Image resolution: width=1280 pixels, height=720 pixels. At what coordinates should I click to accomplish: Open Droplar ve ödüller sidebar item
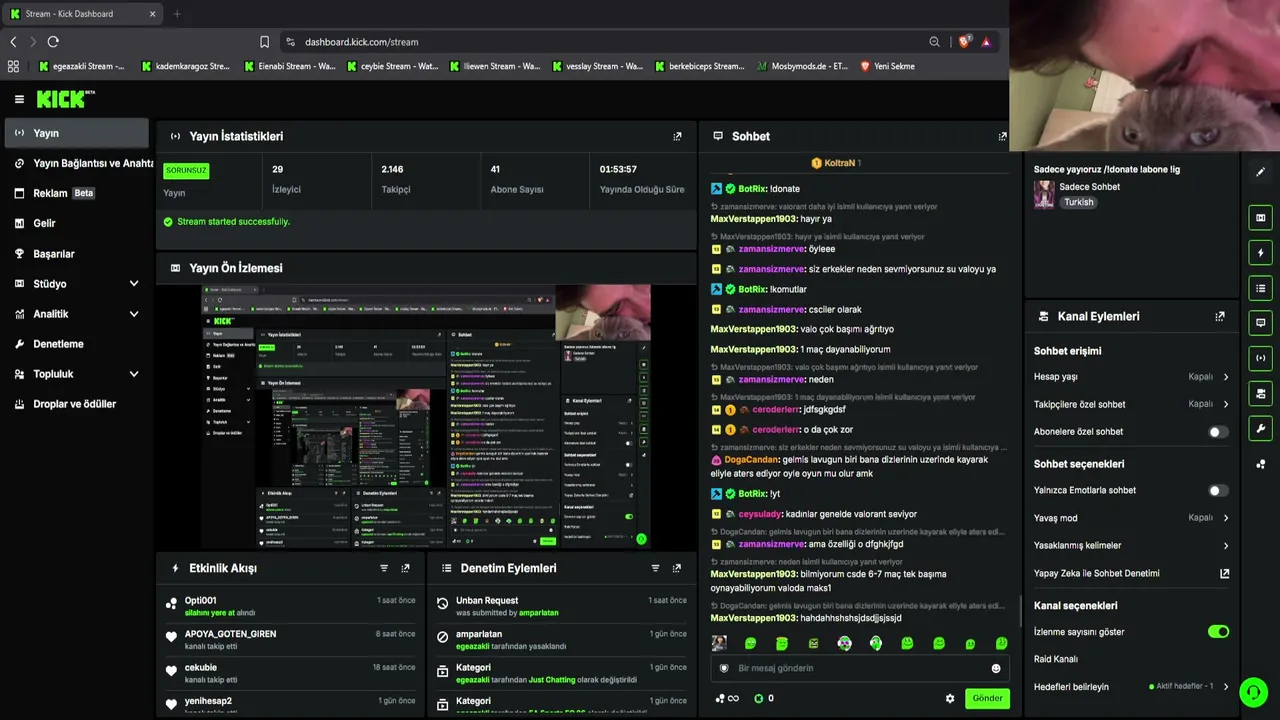click(76, 404)
